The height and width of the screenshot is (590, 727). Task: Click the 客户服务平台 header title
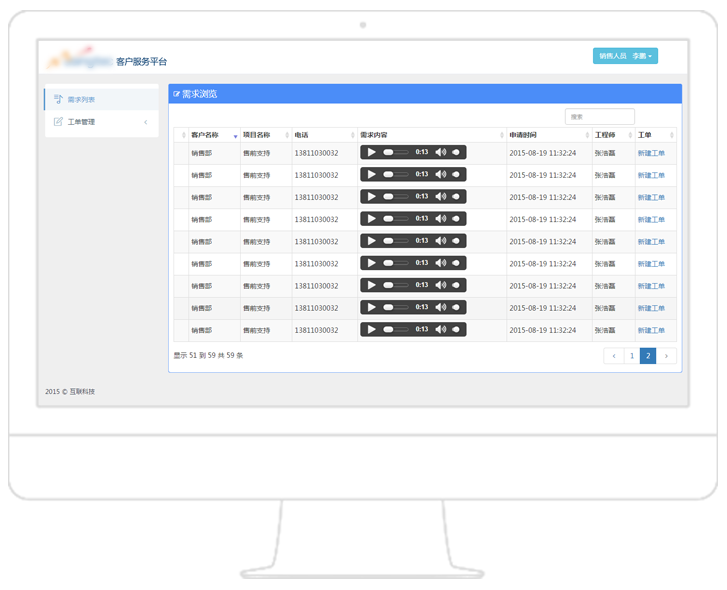[x=141, y=62]
